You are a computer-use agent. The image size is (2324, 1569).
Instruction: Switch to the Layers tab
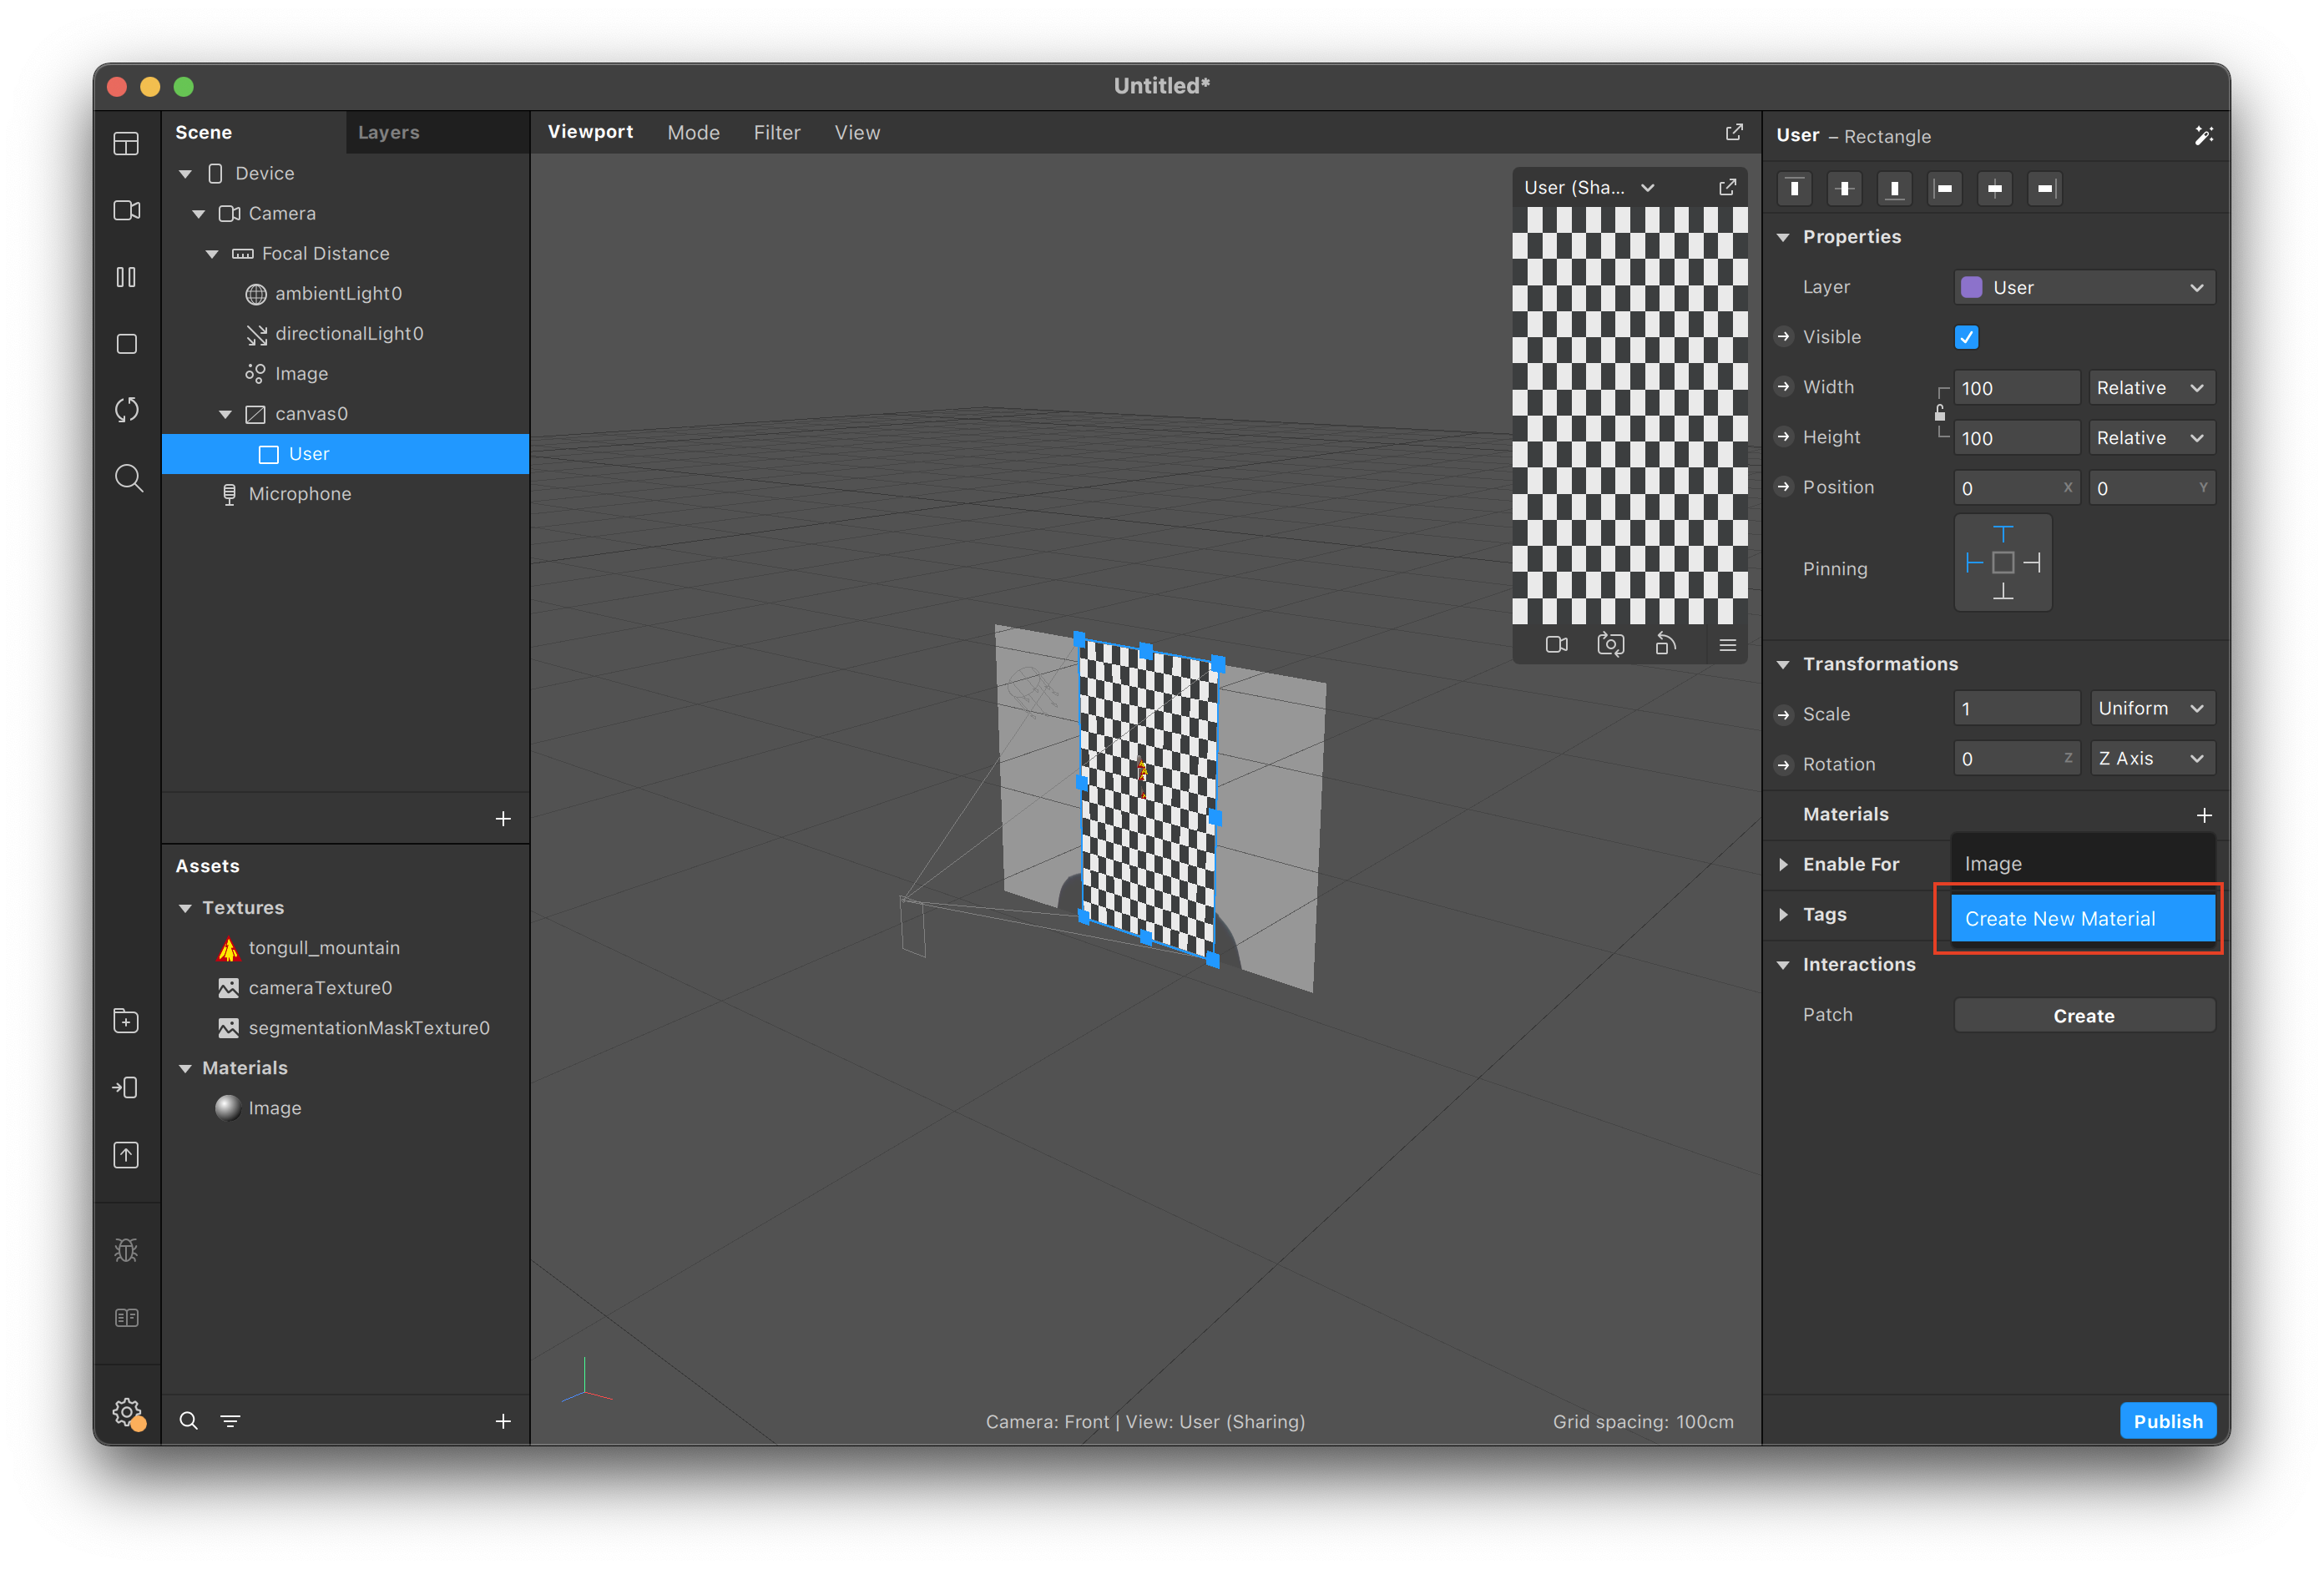[x=388, y=132]
